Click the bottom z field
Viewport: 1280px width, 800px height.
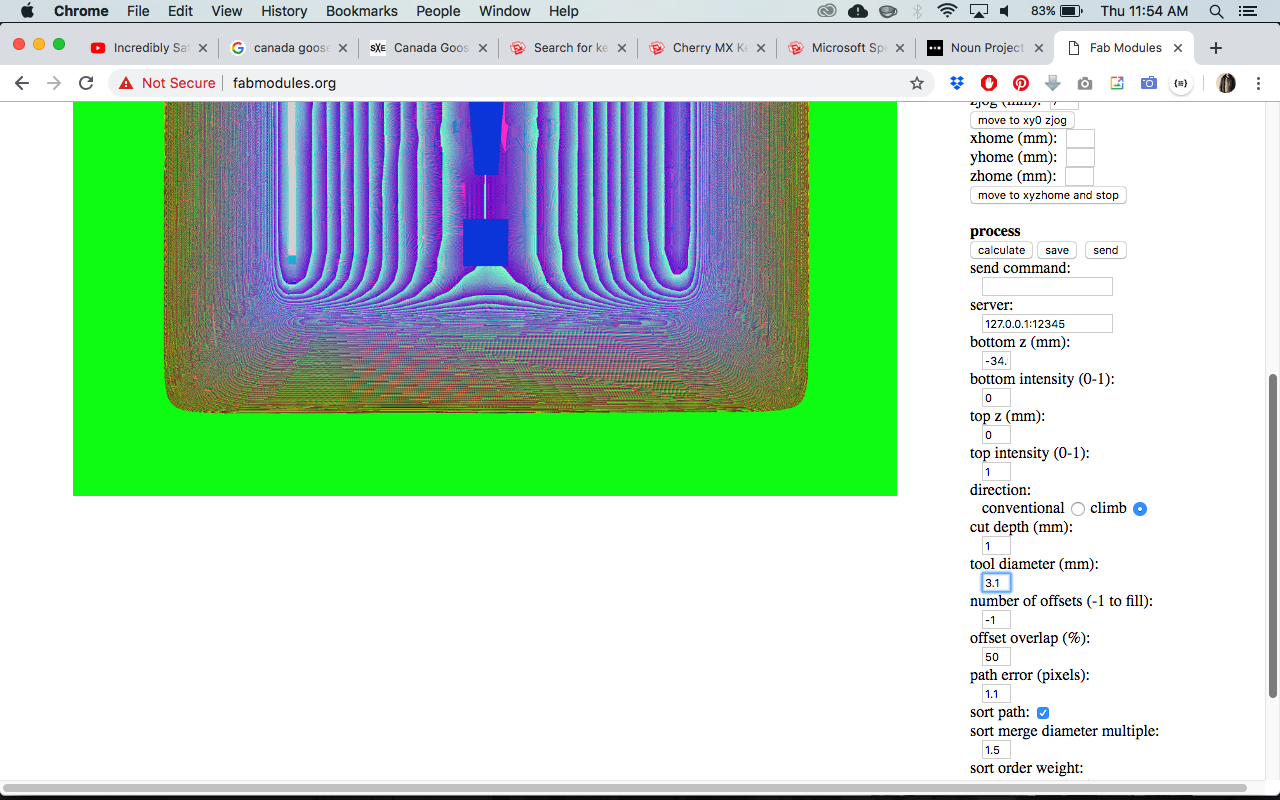tap(996, 361)
